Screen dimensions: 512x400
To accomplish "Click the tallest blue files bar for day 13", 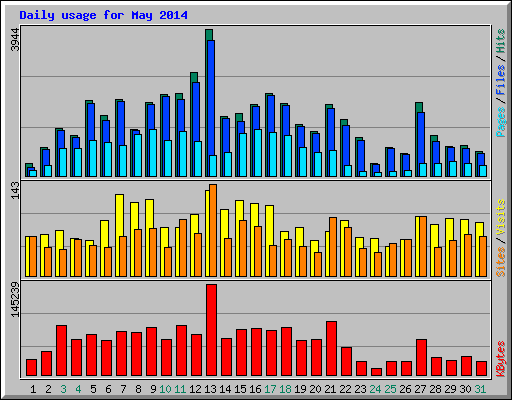I will point(211,97).
